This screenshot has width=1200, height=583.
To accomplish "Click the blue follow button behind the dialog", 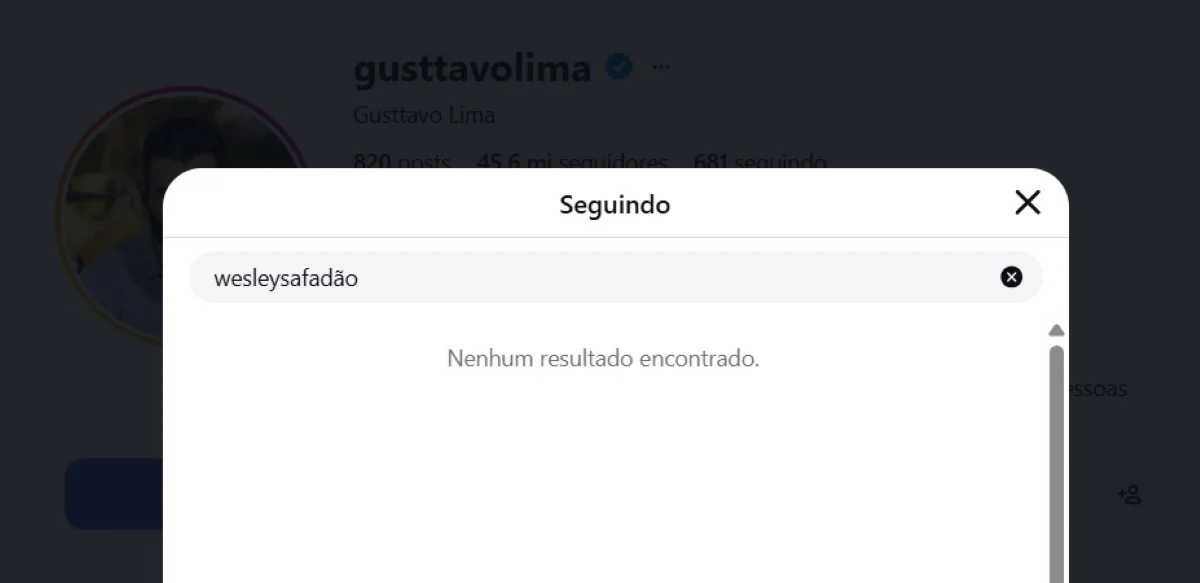I will click(x=114, y=494).
